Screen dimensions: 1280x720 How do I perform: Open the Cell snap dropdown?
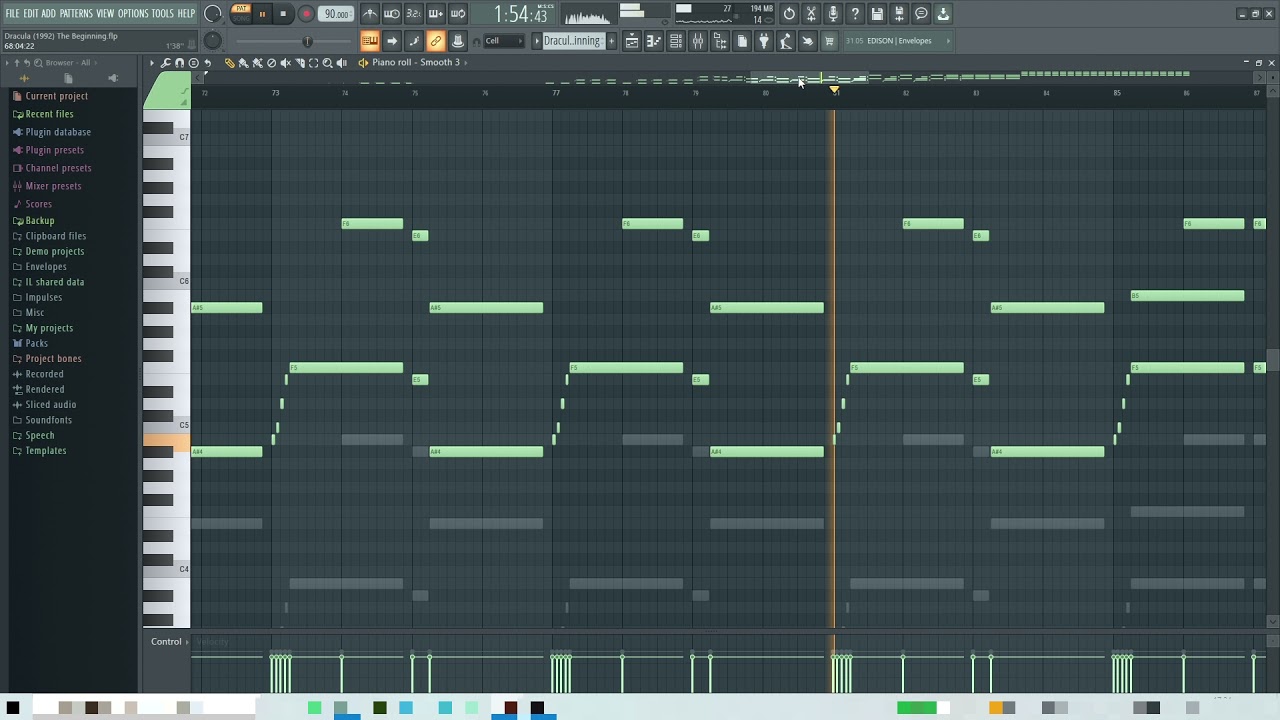[503, 41]
